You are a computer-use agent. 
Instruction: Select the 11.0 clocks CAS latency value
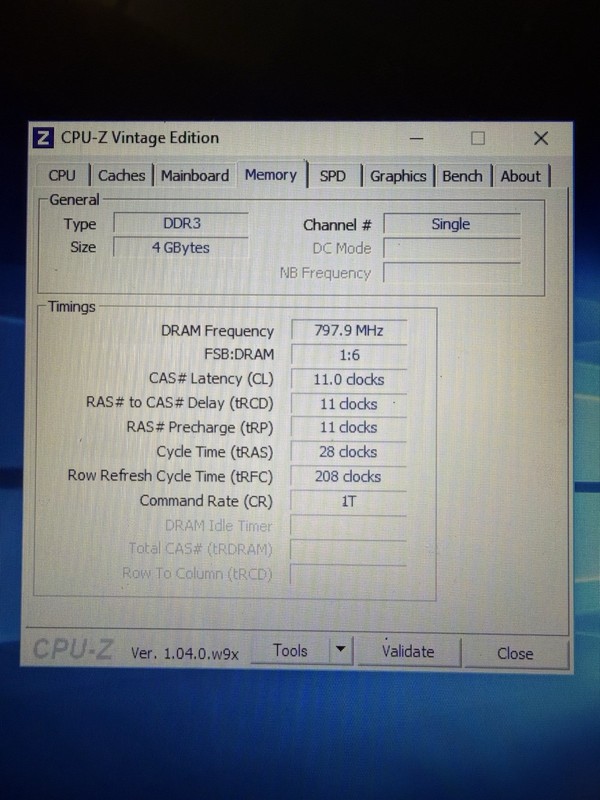(349, 379)
